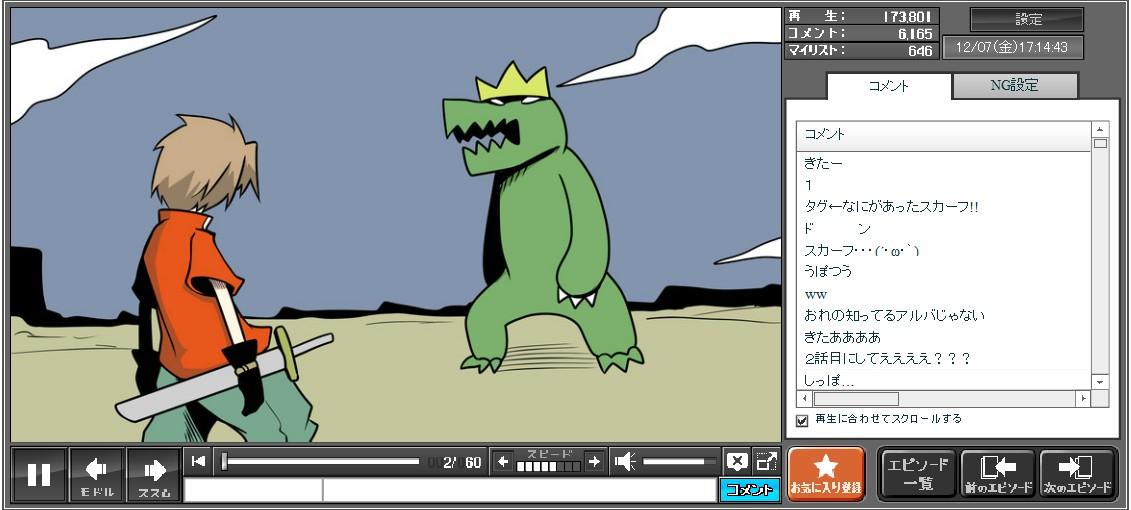Select the コメント tab
The image size is (1131, 510).
[x=888, y=86]
